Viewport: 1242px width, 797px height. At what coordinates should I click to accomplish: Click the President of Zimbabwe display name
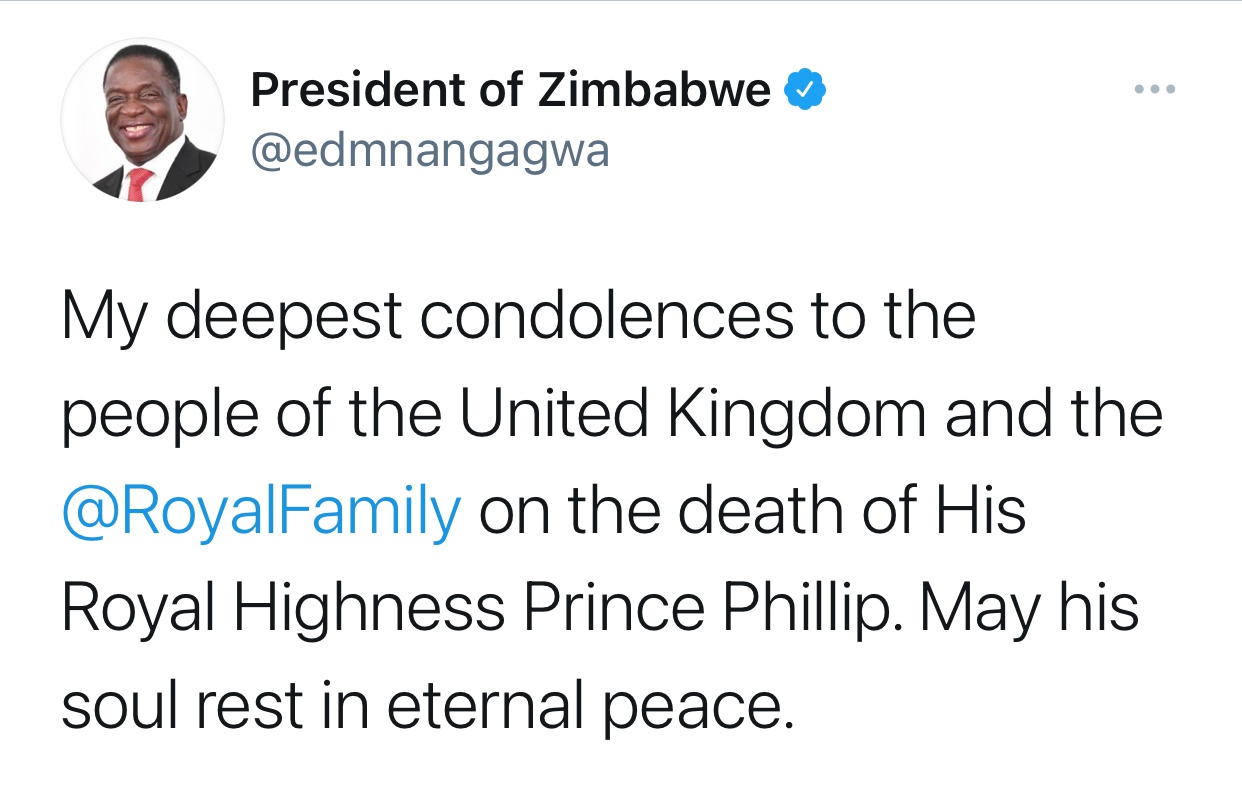[510, 91]
